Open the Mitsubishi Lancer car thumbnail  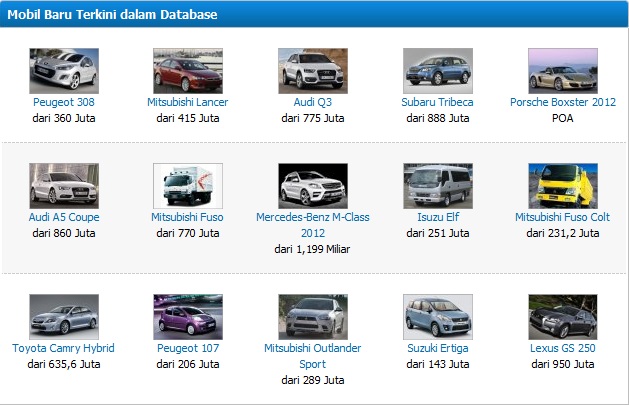(188, 71)
